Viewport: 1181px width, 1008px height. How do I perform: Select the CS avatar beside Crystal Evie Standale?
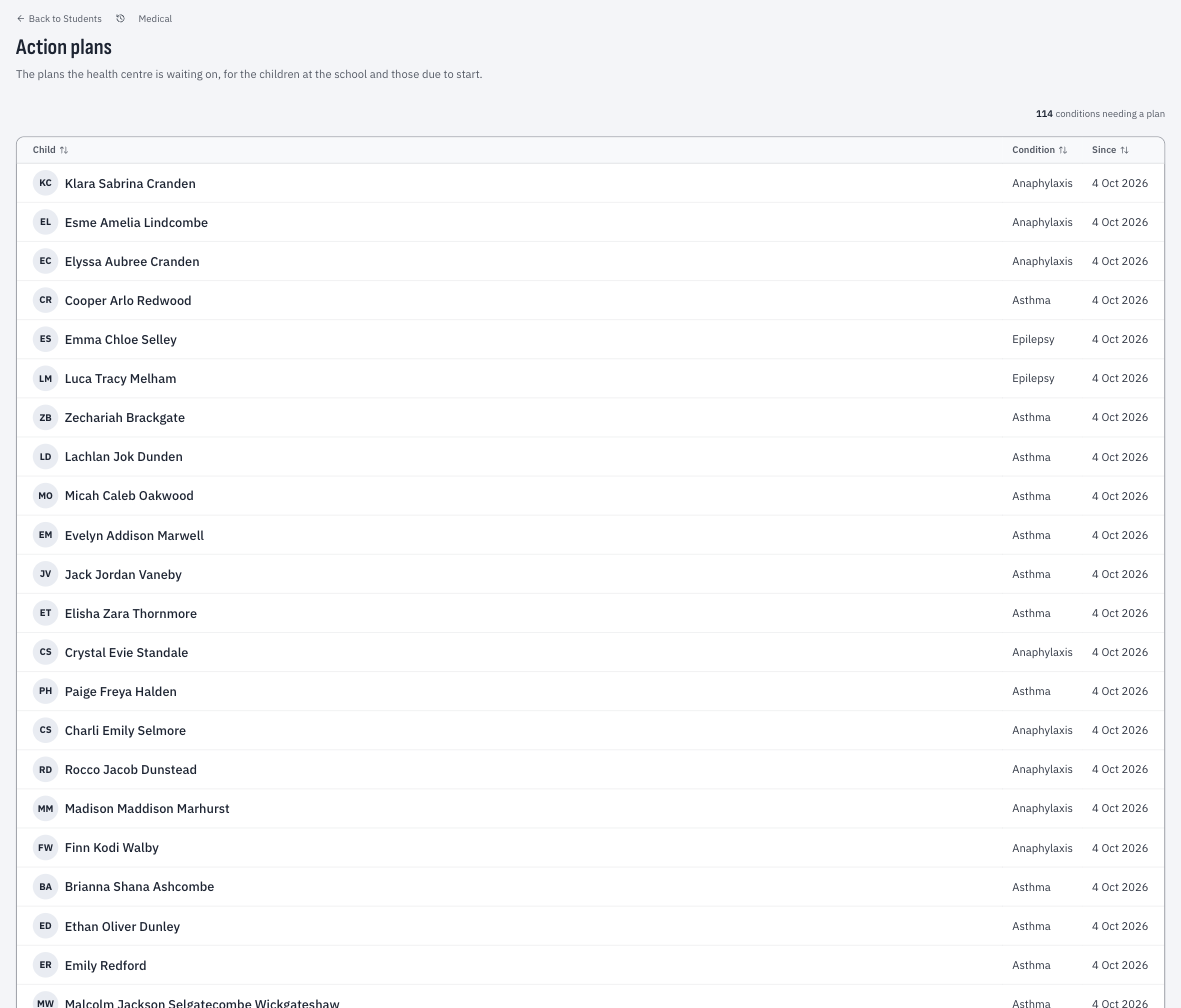[45, 652]
